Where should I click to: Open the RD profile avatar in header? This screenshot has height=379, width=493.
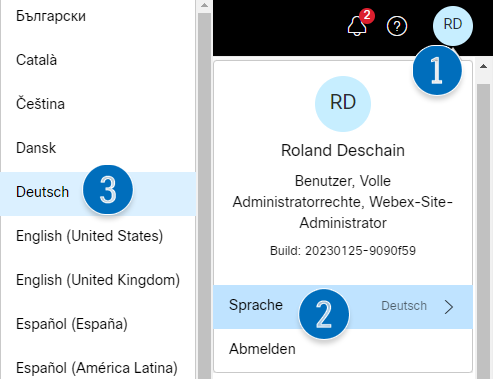click(x=453, y=25)
